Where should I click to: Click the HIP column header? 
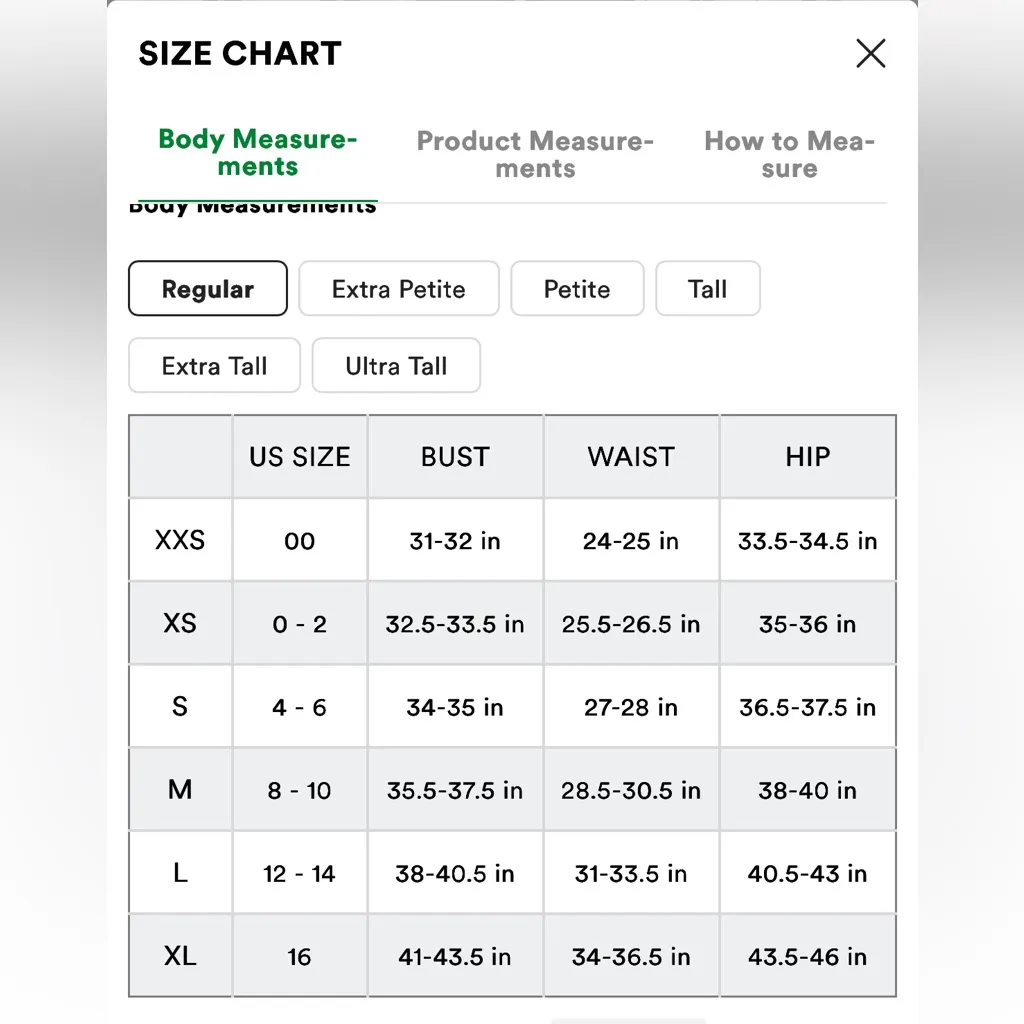pyautogui.click(x=808, y=457)
